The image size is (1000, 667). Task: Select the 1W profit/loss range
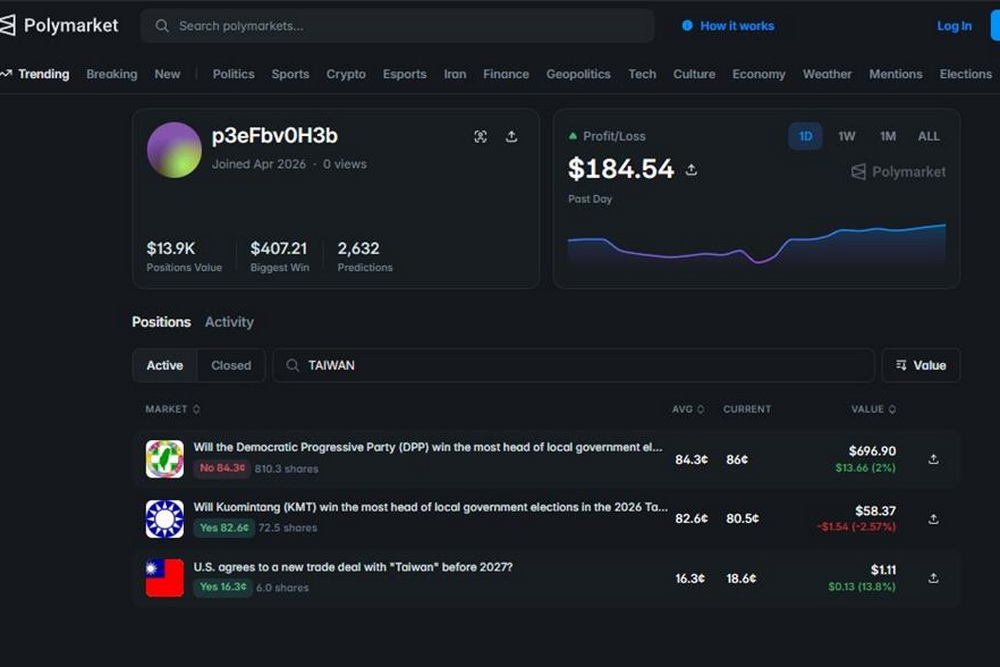coord(846,136)
